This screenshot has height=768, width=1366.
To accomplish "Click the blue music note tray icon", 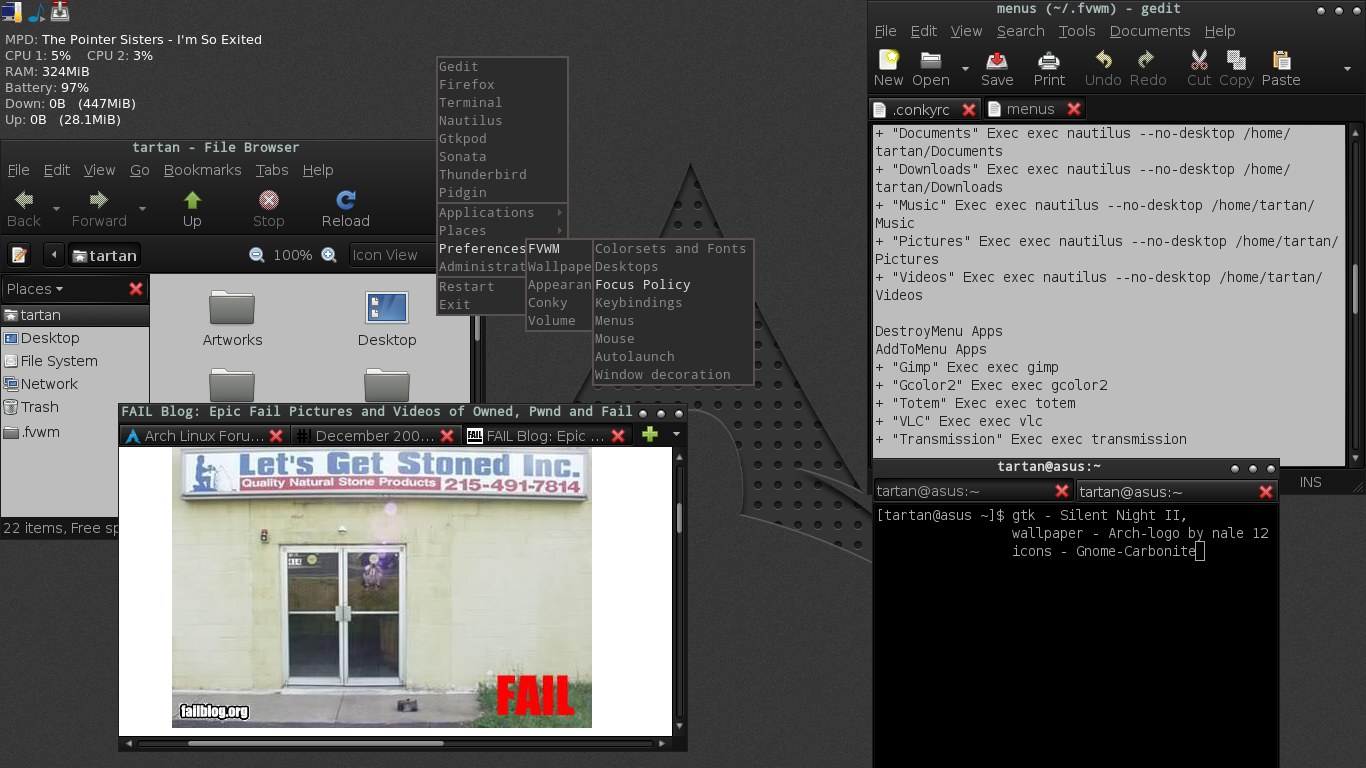I will (x=36, y=11).
